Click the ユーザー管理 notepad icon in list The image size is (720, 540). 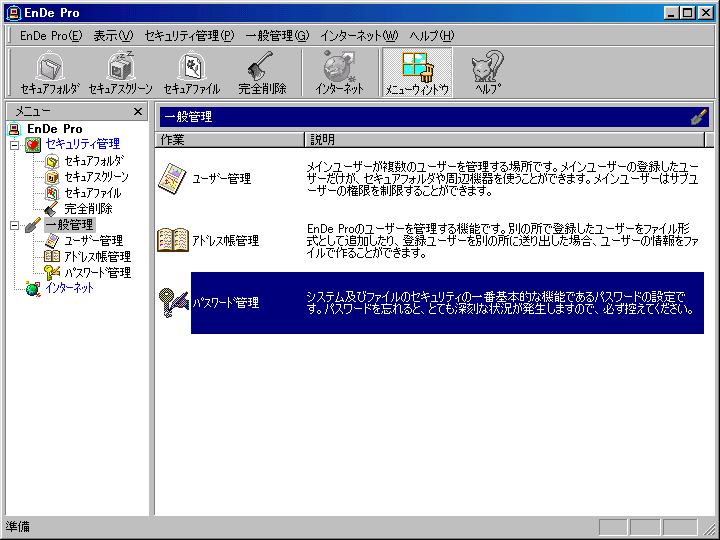click(172, 179)
